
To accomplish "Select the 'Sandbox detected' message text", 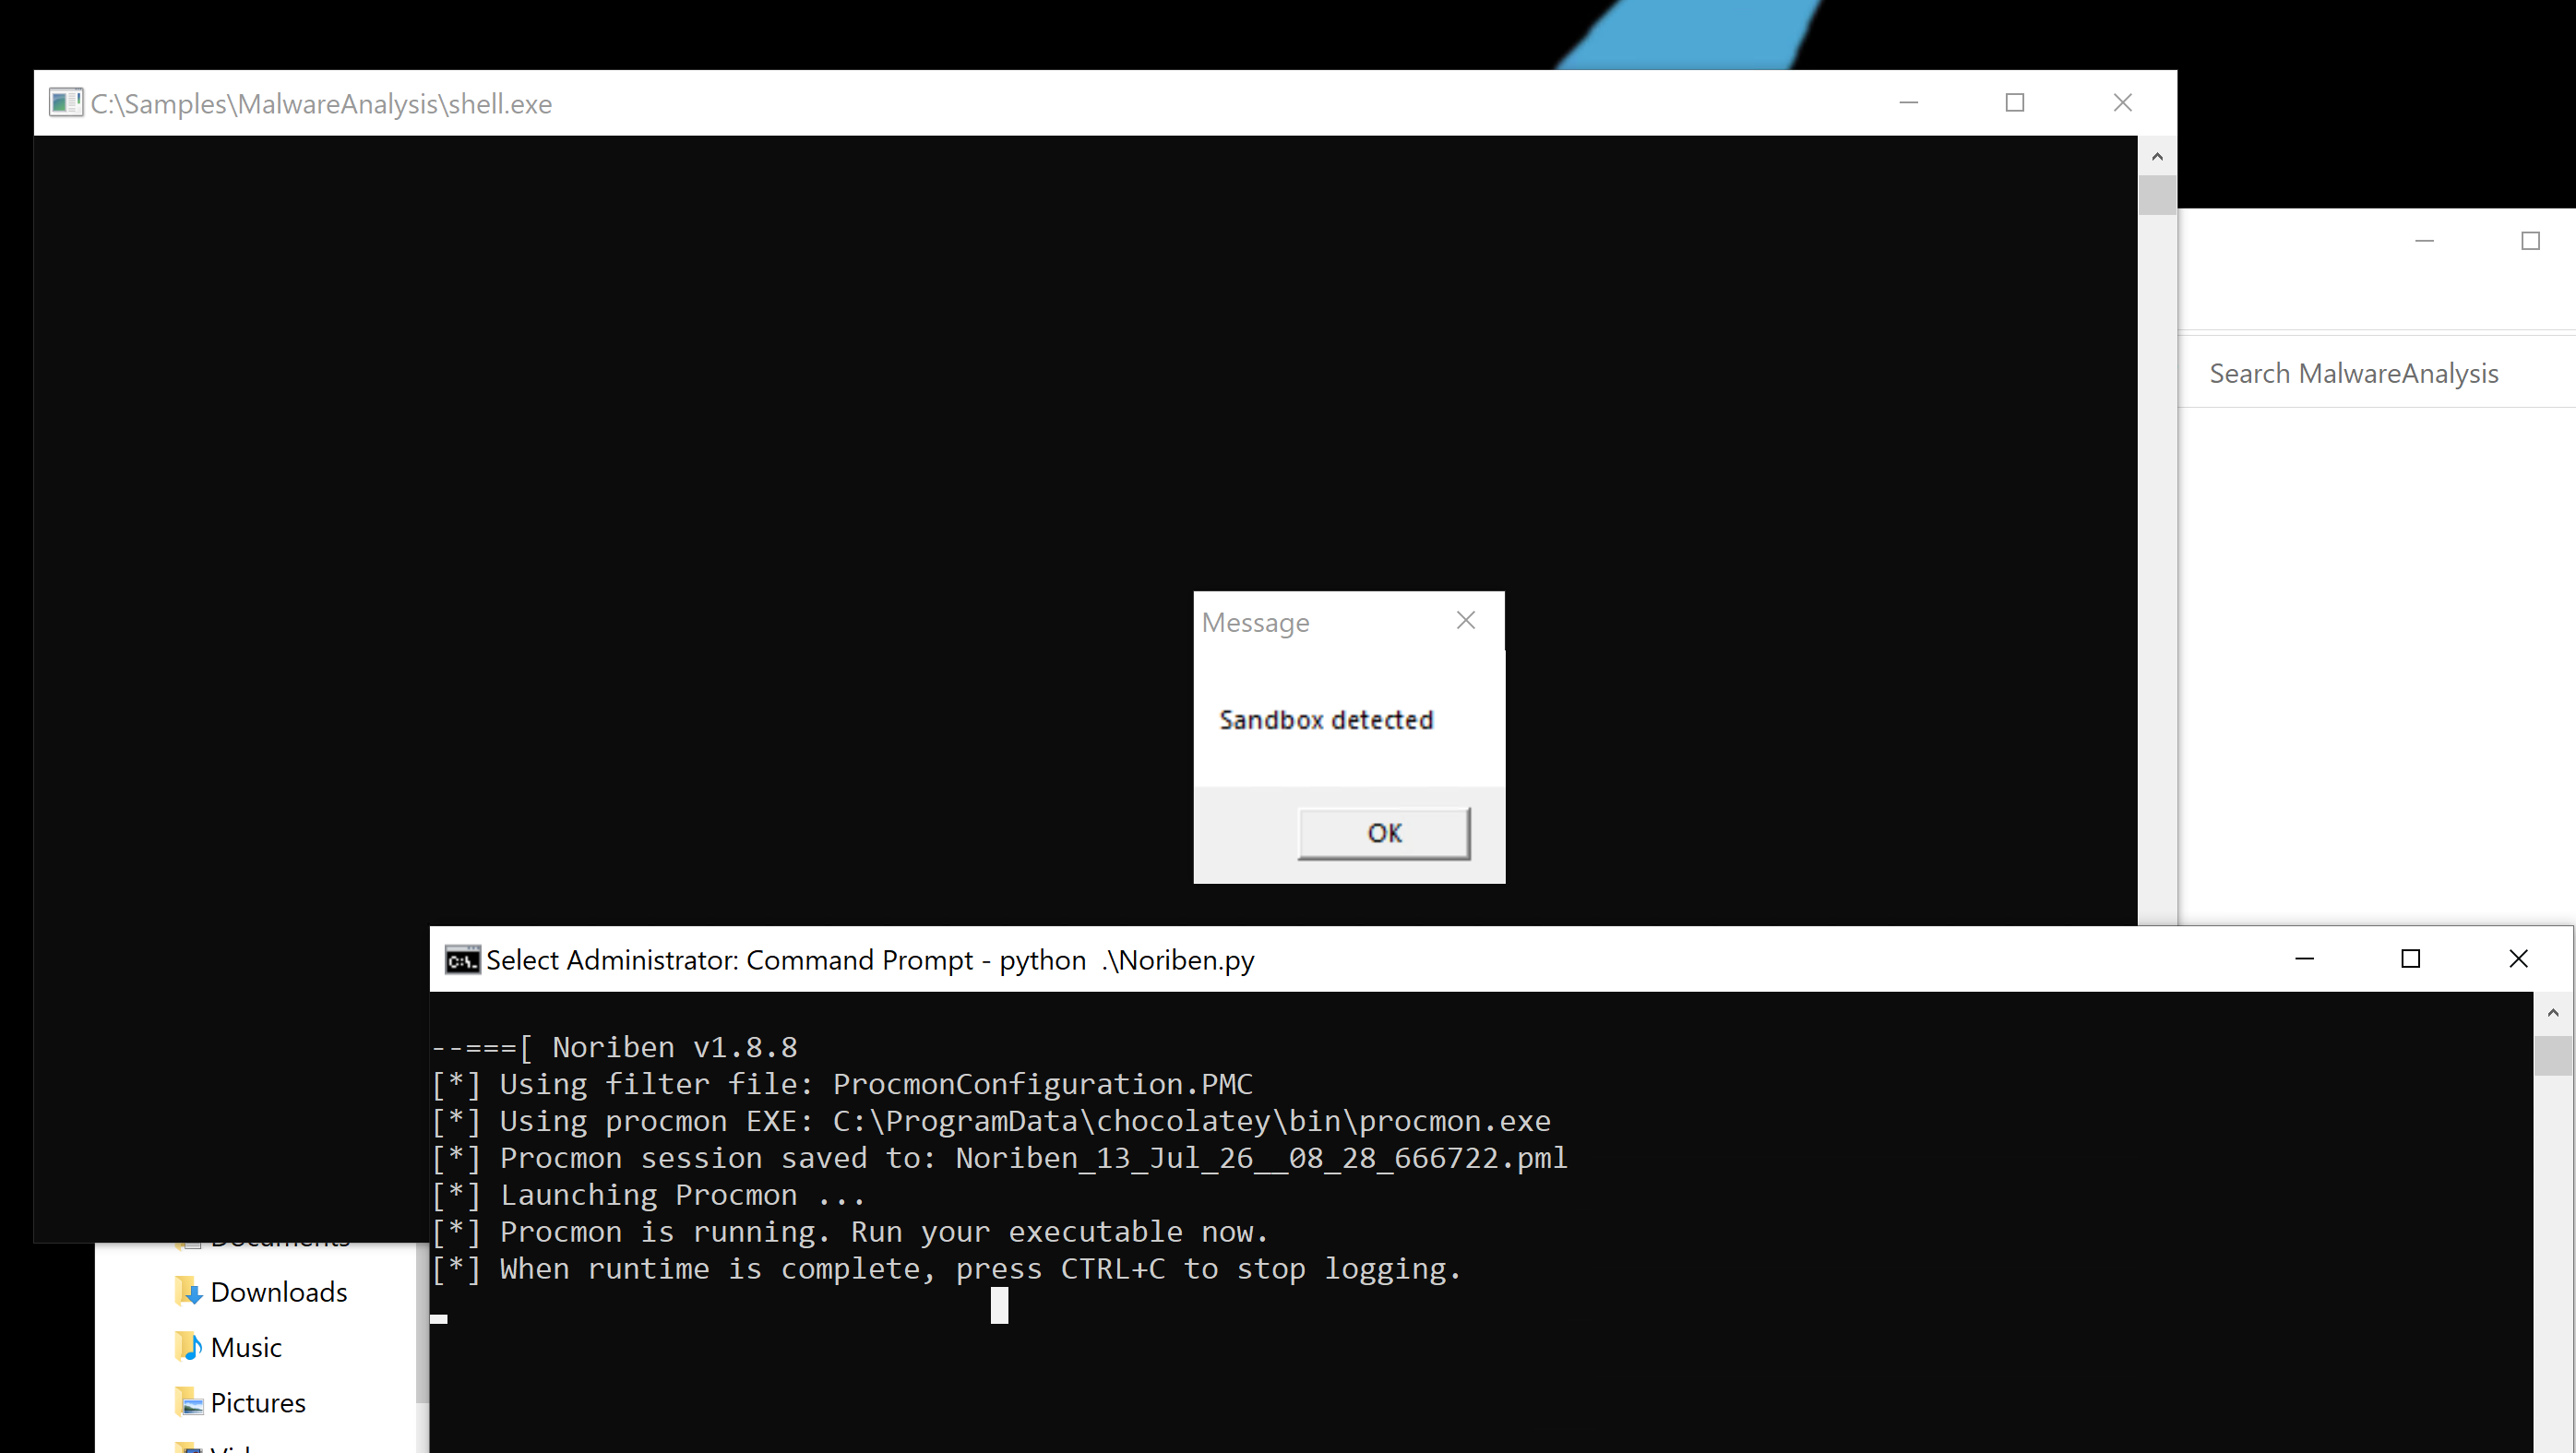I will [x=1326, y=720].
